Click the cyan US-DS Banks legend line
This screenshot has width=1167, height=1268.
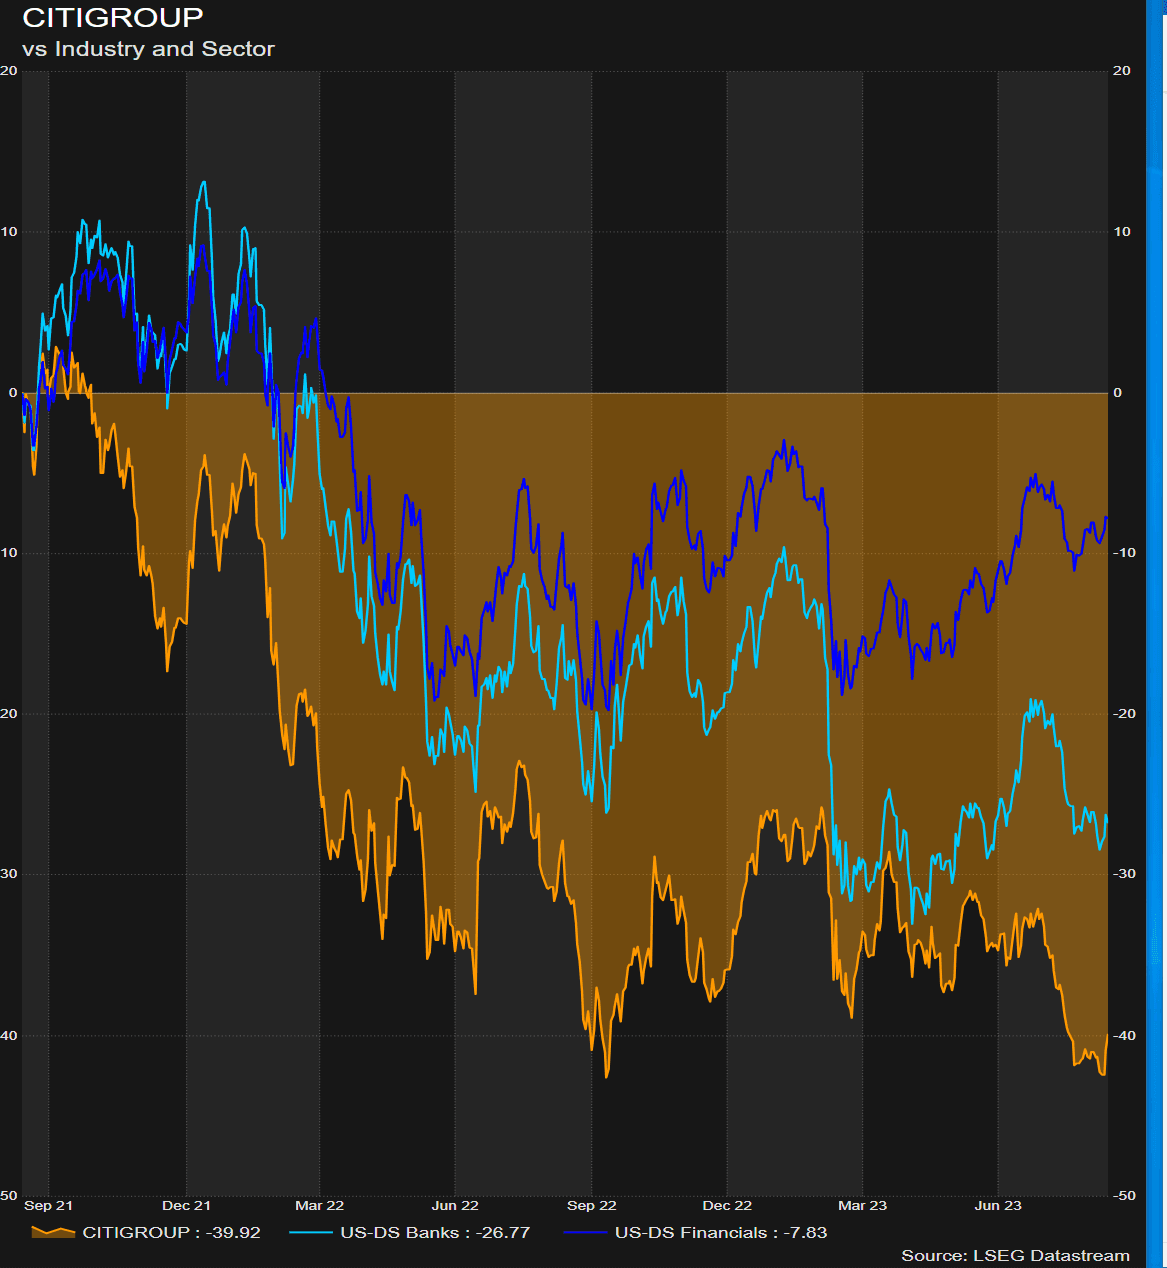click(310, 1232)
